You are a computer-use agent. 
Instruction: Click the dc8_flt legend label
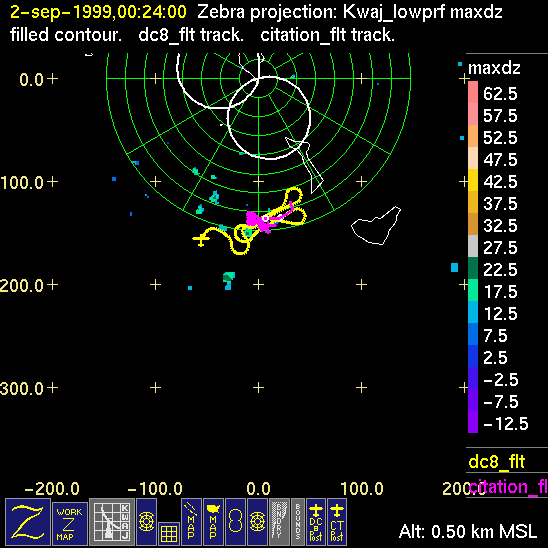click(x=497, y=462)
